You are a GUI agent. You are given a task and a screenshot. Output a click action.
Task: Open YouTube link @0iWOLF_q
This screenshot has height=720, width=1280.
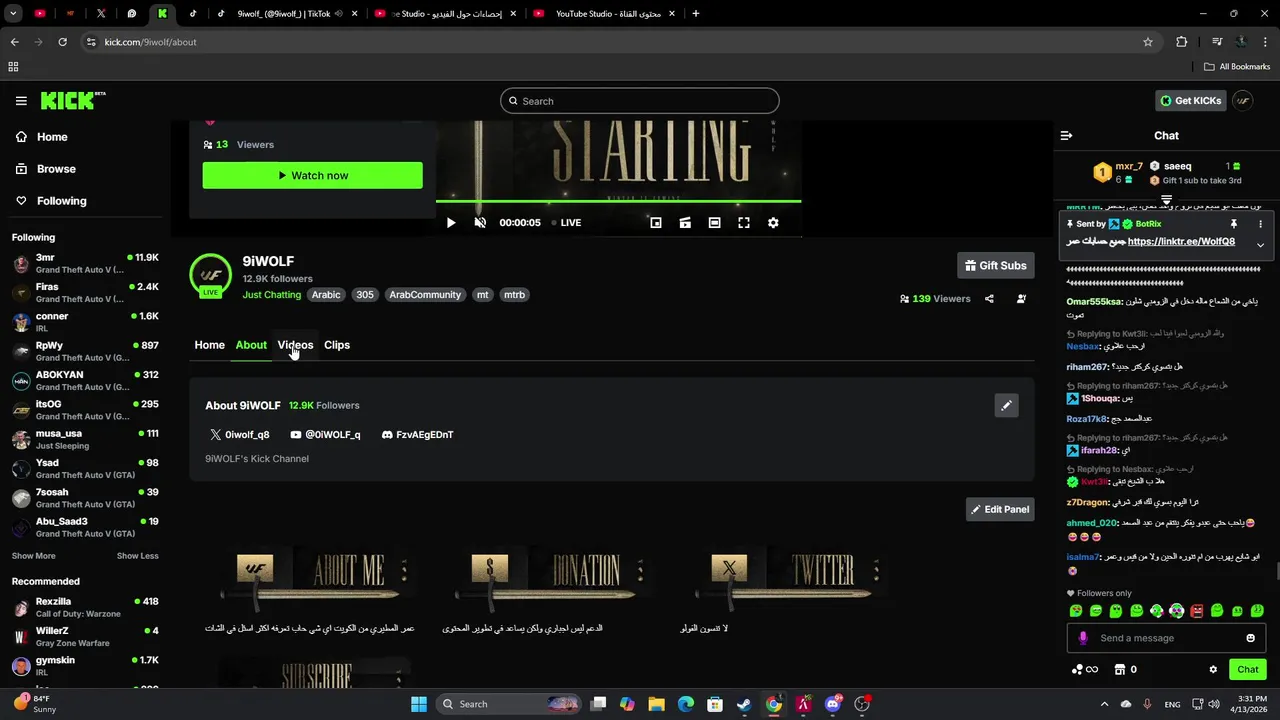point(325,435)
